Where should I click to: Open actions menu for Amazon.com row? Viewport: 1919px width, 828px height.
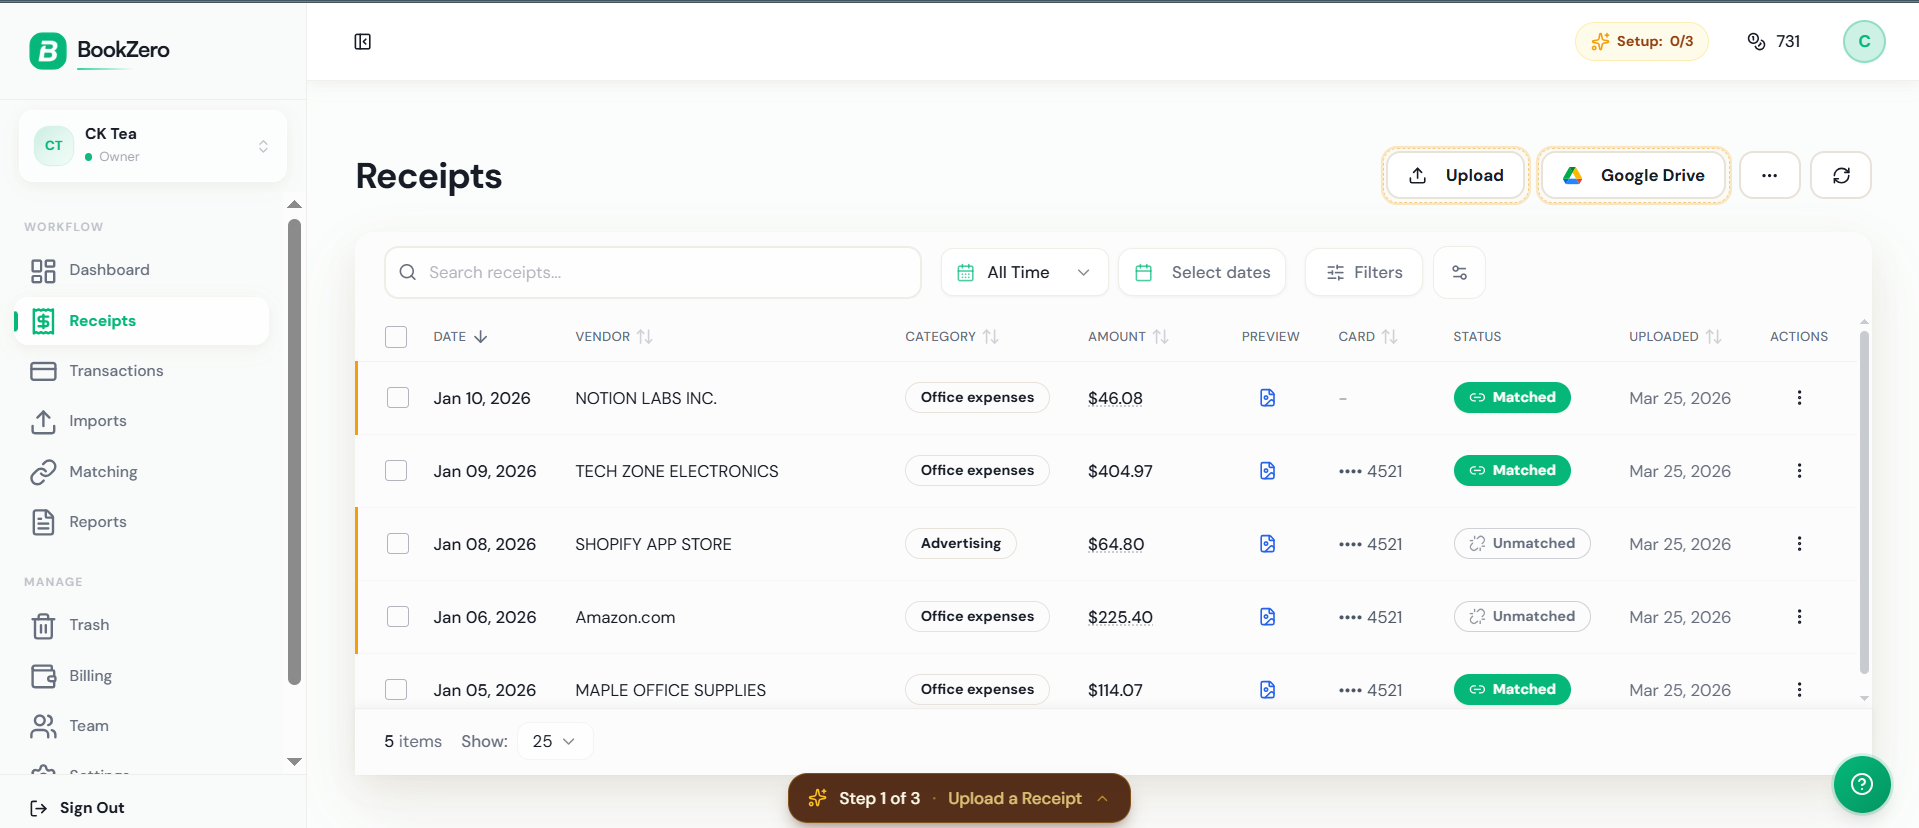pyautogui.click(x=1799, y=617)
